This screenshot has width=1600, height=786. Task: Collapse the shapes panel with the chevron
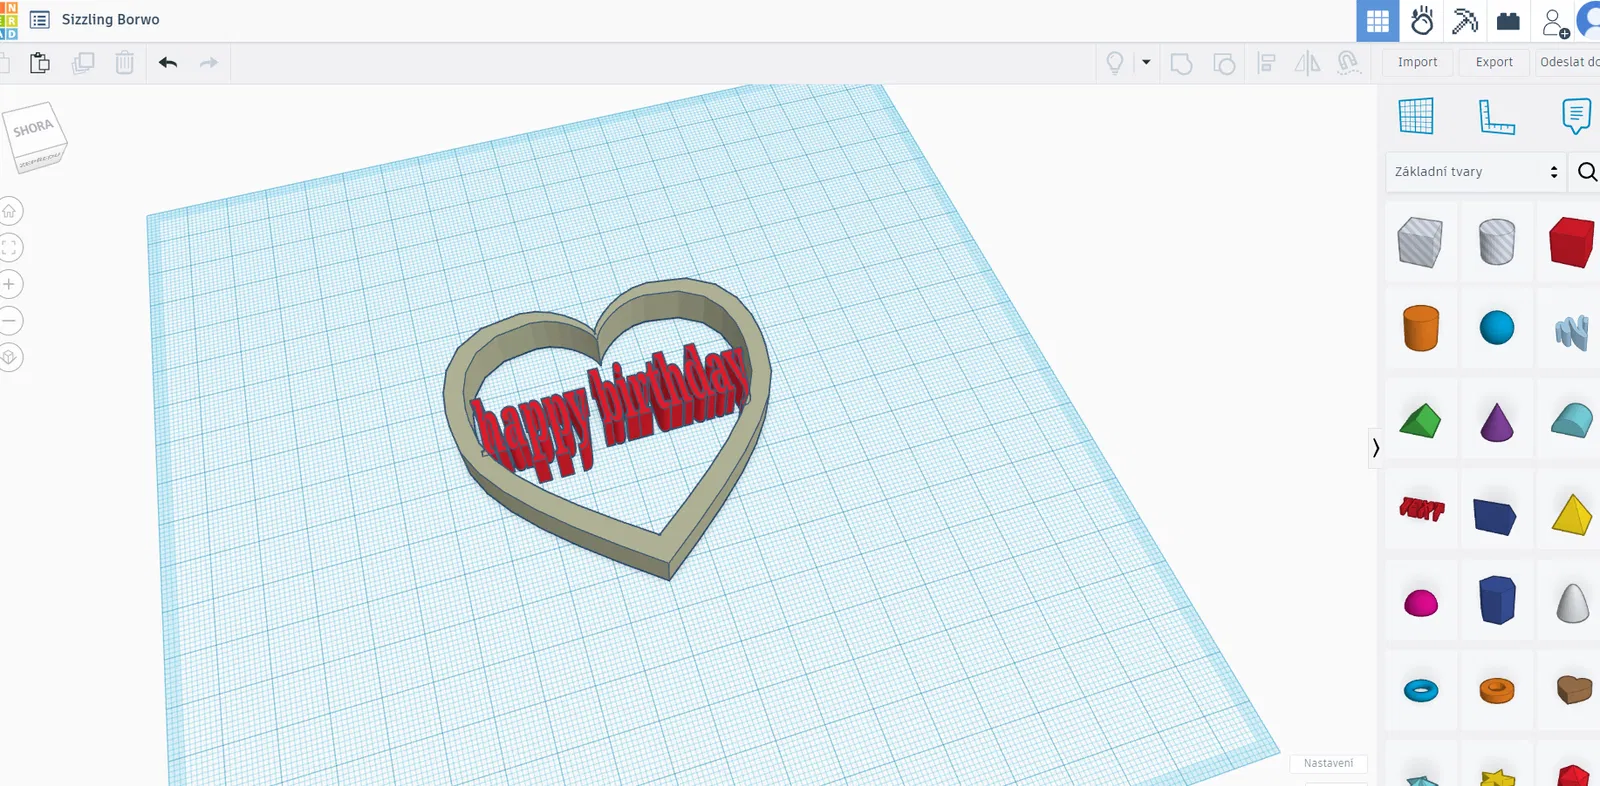pos(1376,448)
